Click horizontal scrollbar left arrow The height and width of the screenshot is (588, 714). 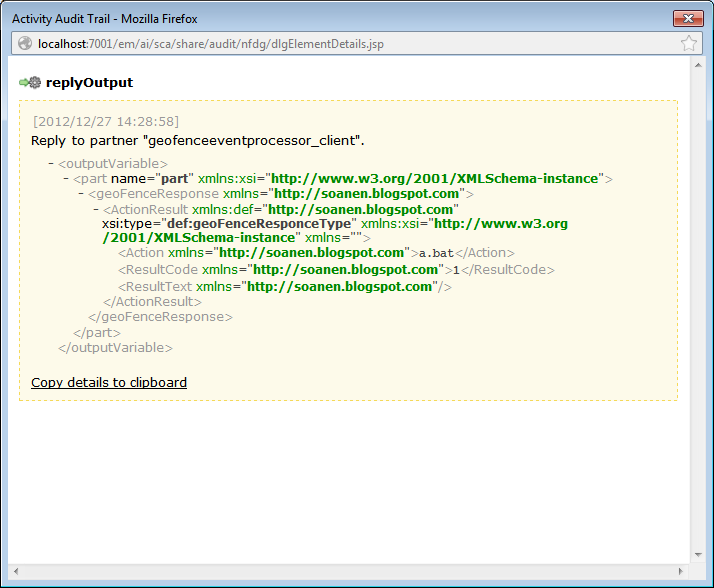tap(16, 571)
